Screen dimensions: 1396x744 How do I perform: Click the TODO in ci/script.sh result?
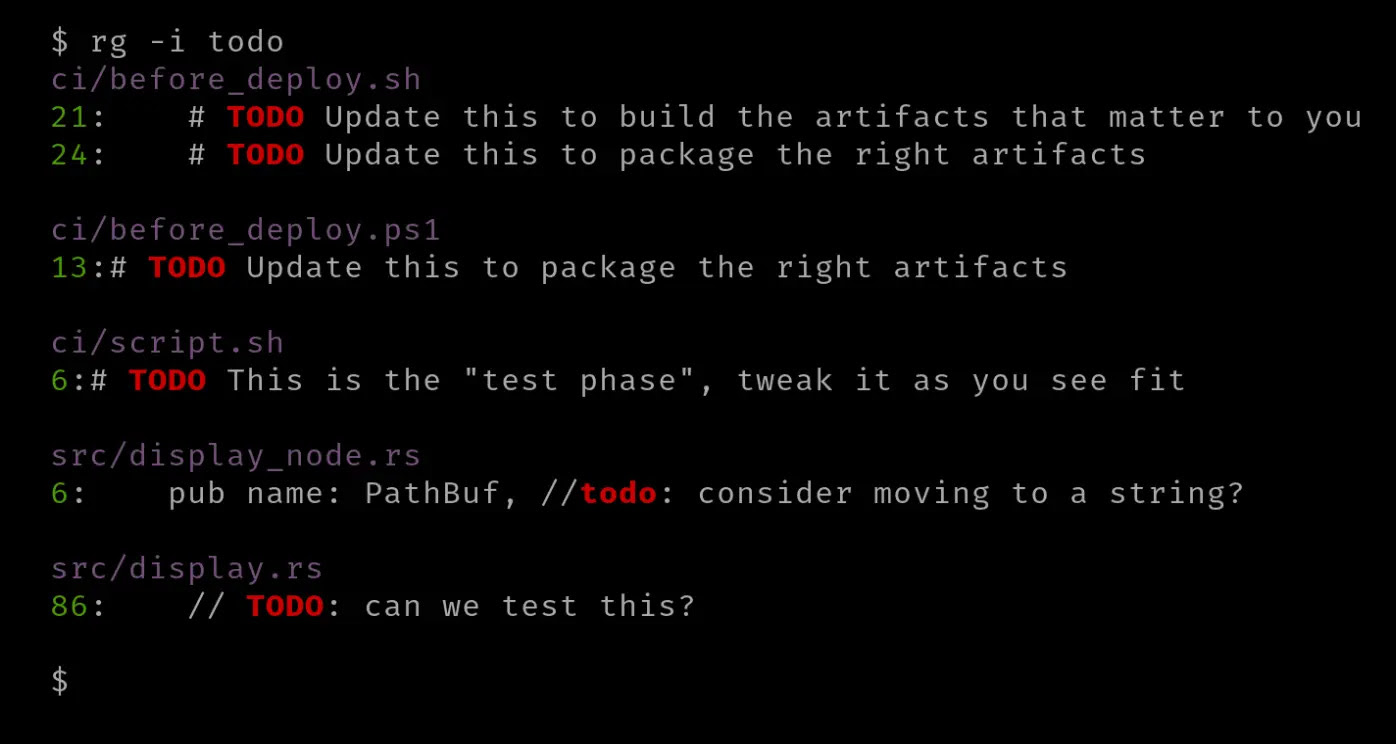tap(167, 381)
